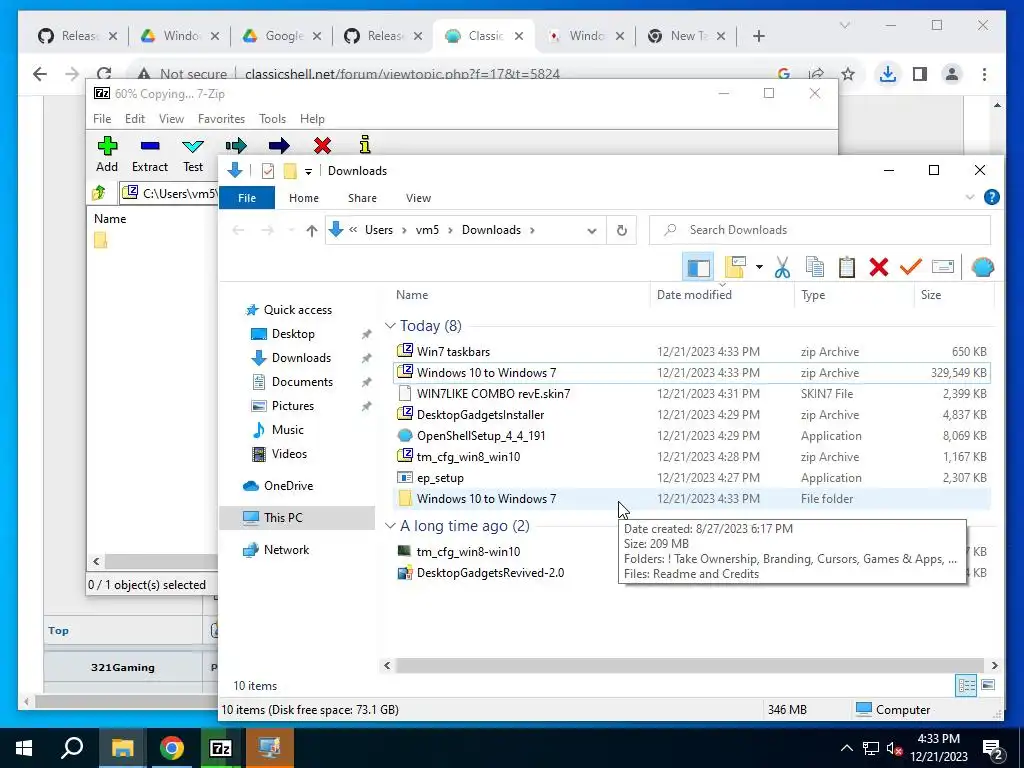
Task: Go up one folder level in Explorer
Action: click(x=312, y=231)
